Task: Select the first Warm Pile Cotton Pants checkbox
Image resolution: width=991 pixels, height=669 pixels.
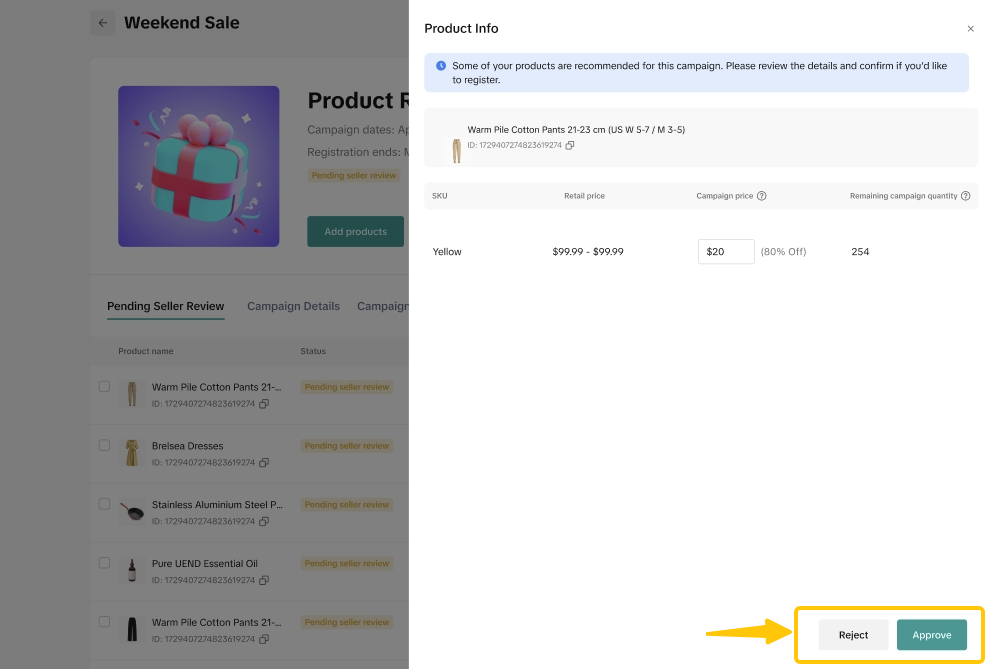Action: 104,386
